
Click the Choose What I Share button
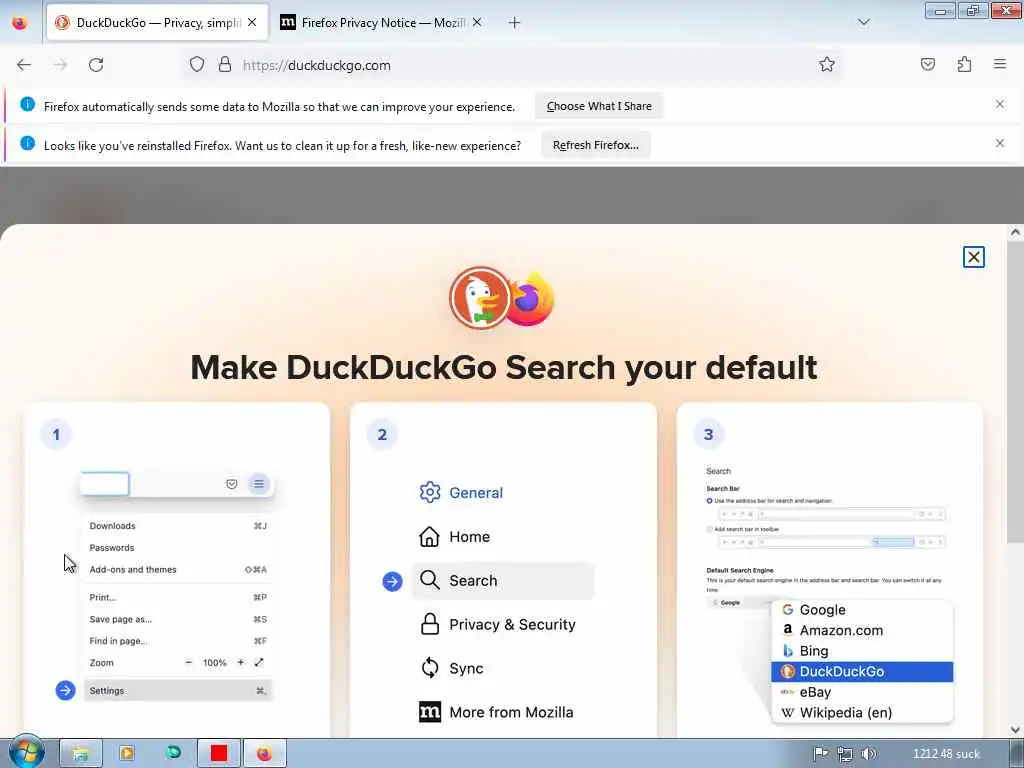pyautogui.click(x=599, y=106)
